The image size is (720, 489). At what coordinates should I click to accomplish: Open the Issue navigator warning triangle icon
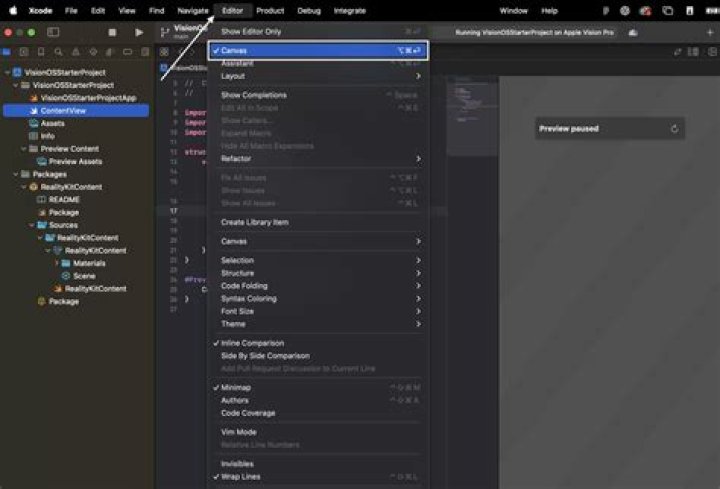click(76, 52)
